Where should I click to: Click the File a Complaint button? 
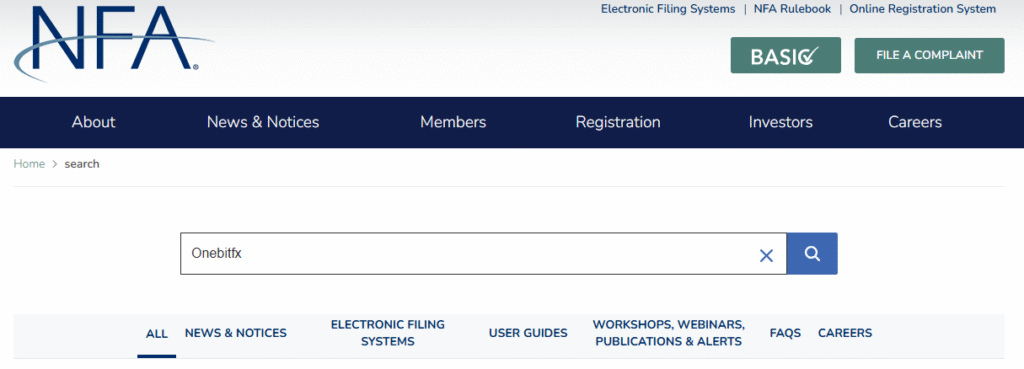[x=929, y=56]
